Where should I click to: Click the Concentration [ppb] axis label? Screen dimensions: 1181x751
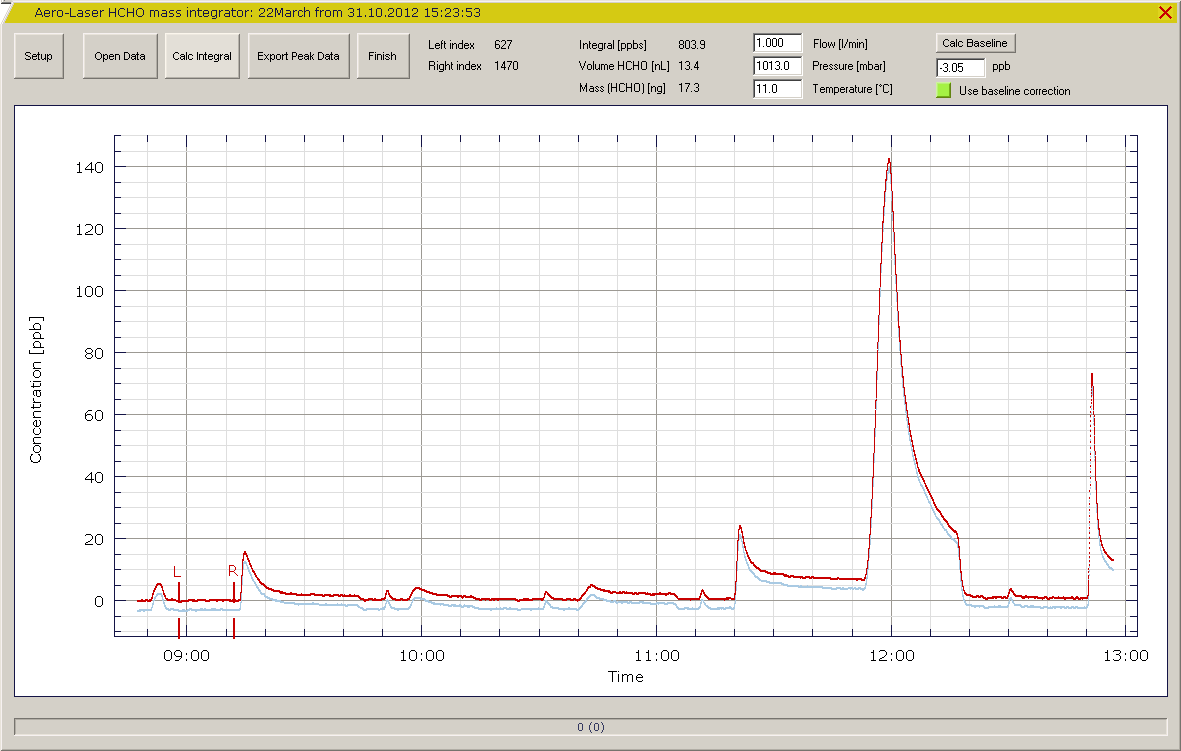37,390
